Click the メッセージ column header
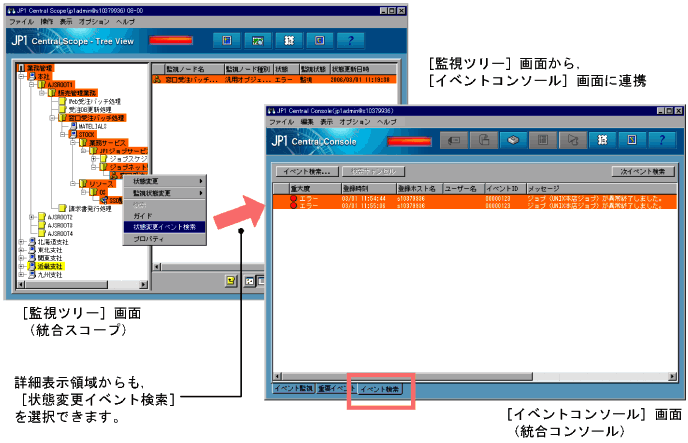 (x=601, y=189)
